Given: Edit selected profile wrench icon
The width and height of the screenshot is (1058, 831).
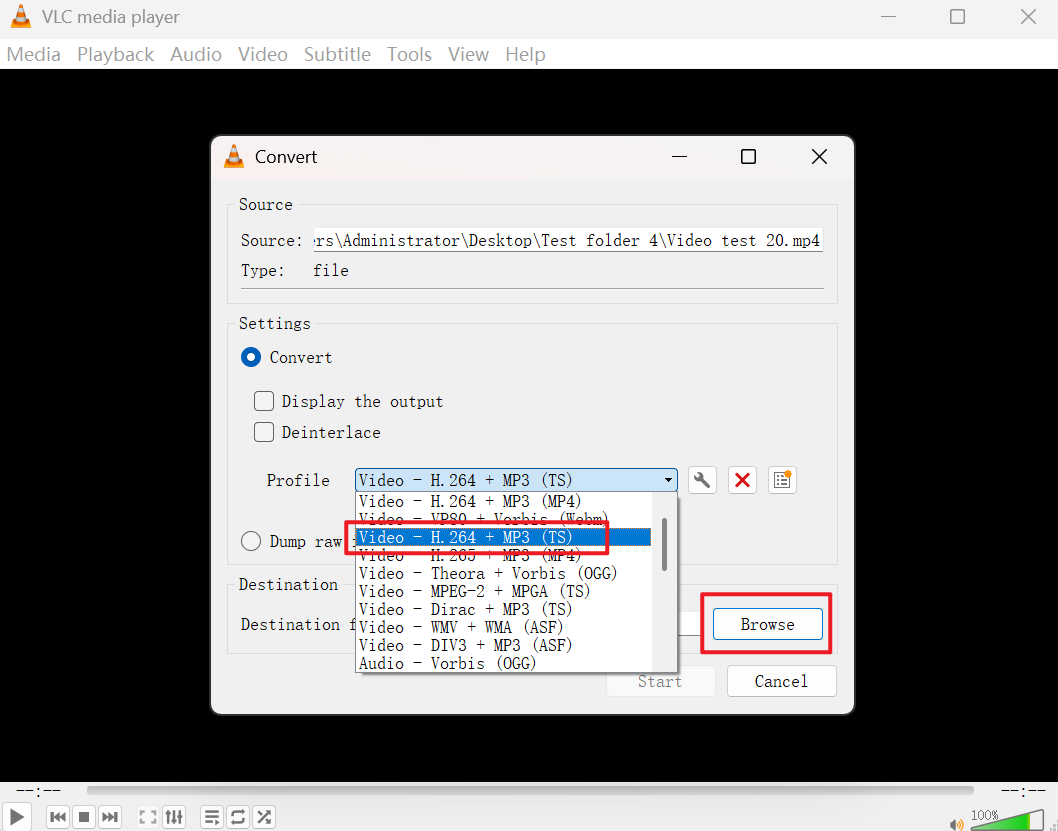Looking at the screenshot, I should pyautogui.click(x=702, y=480).
